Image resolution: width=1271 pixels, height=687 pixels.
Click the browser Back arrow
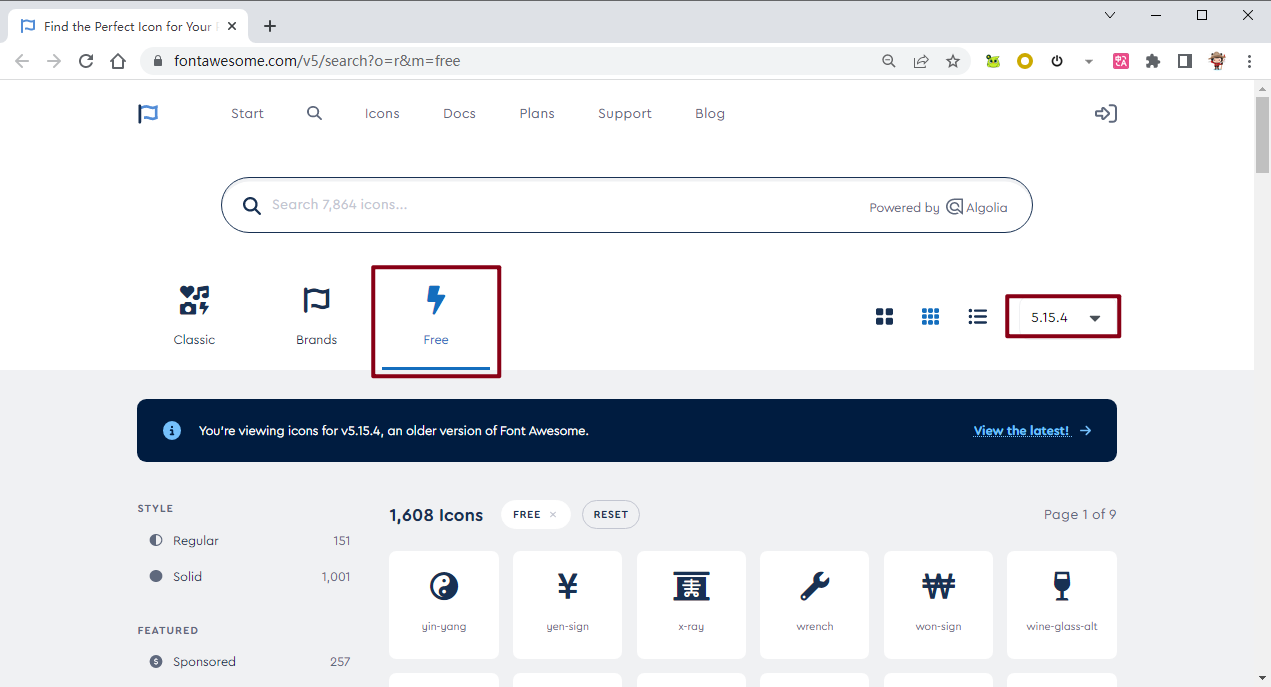(22, 61)
